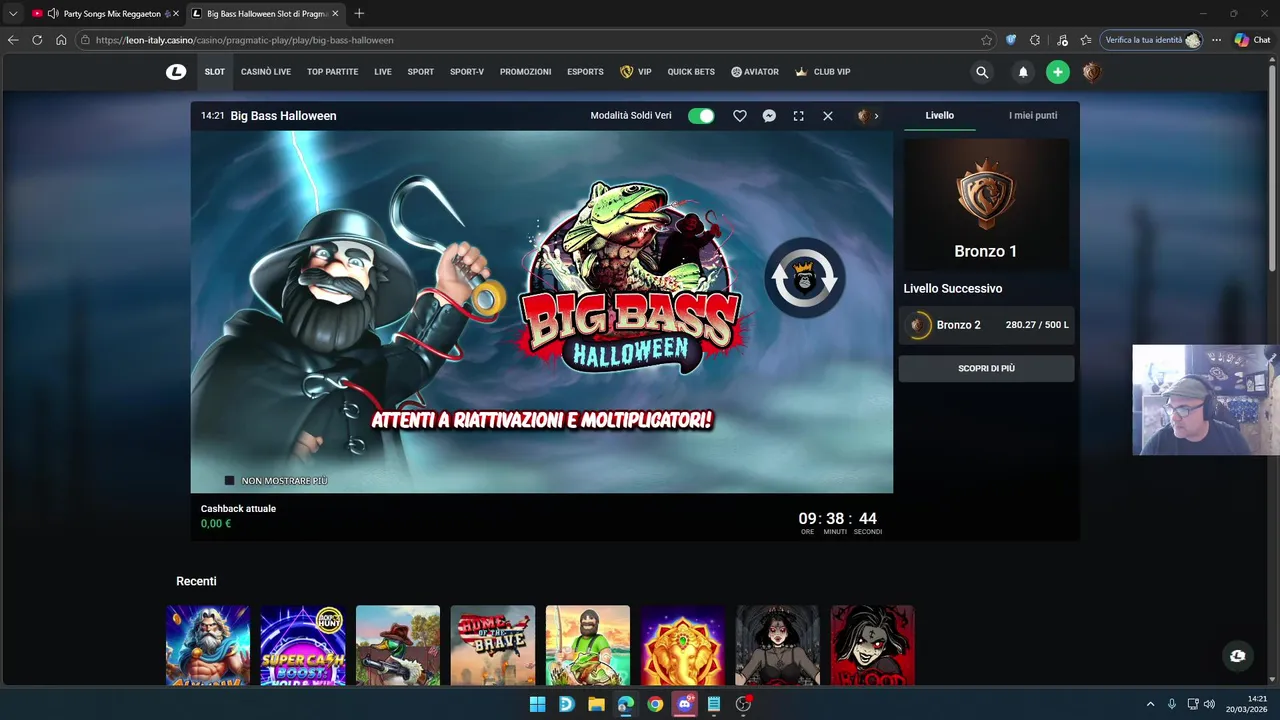Open ESPORTS section

[585, 72]
